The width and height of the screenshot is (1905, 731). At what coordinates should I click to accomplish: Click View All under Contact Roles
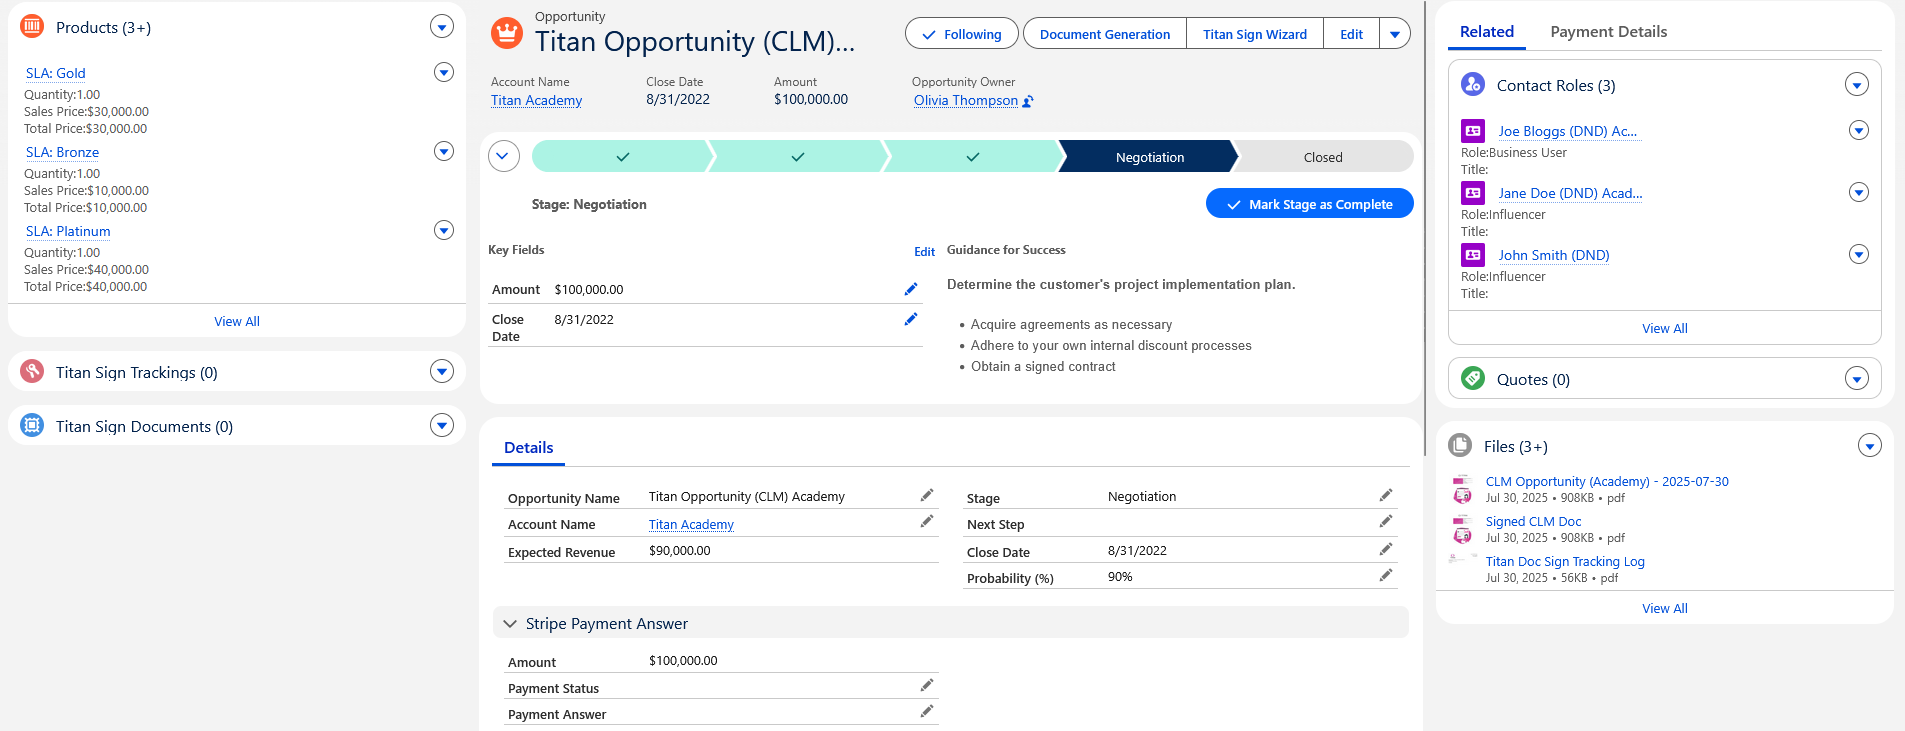coord(1664,328)
